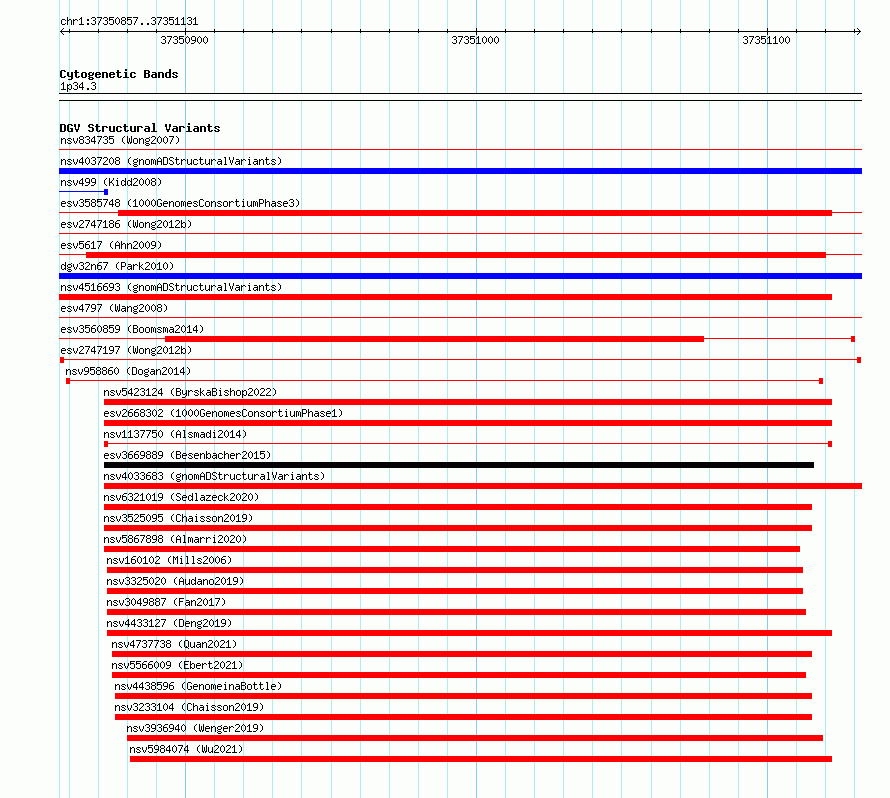This screenshot has height=798, width=890.
Task: Open the nsv3936940 (Wenger2019) label
Action: point(195,728)
